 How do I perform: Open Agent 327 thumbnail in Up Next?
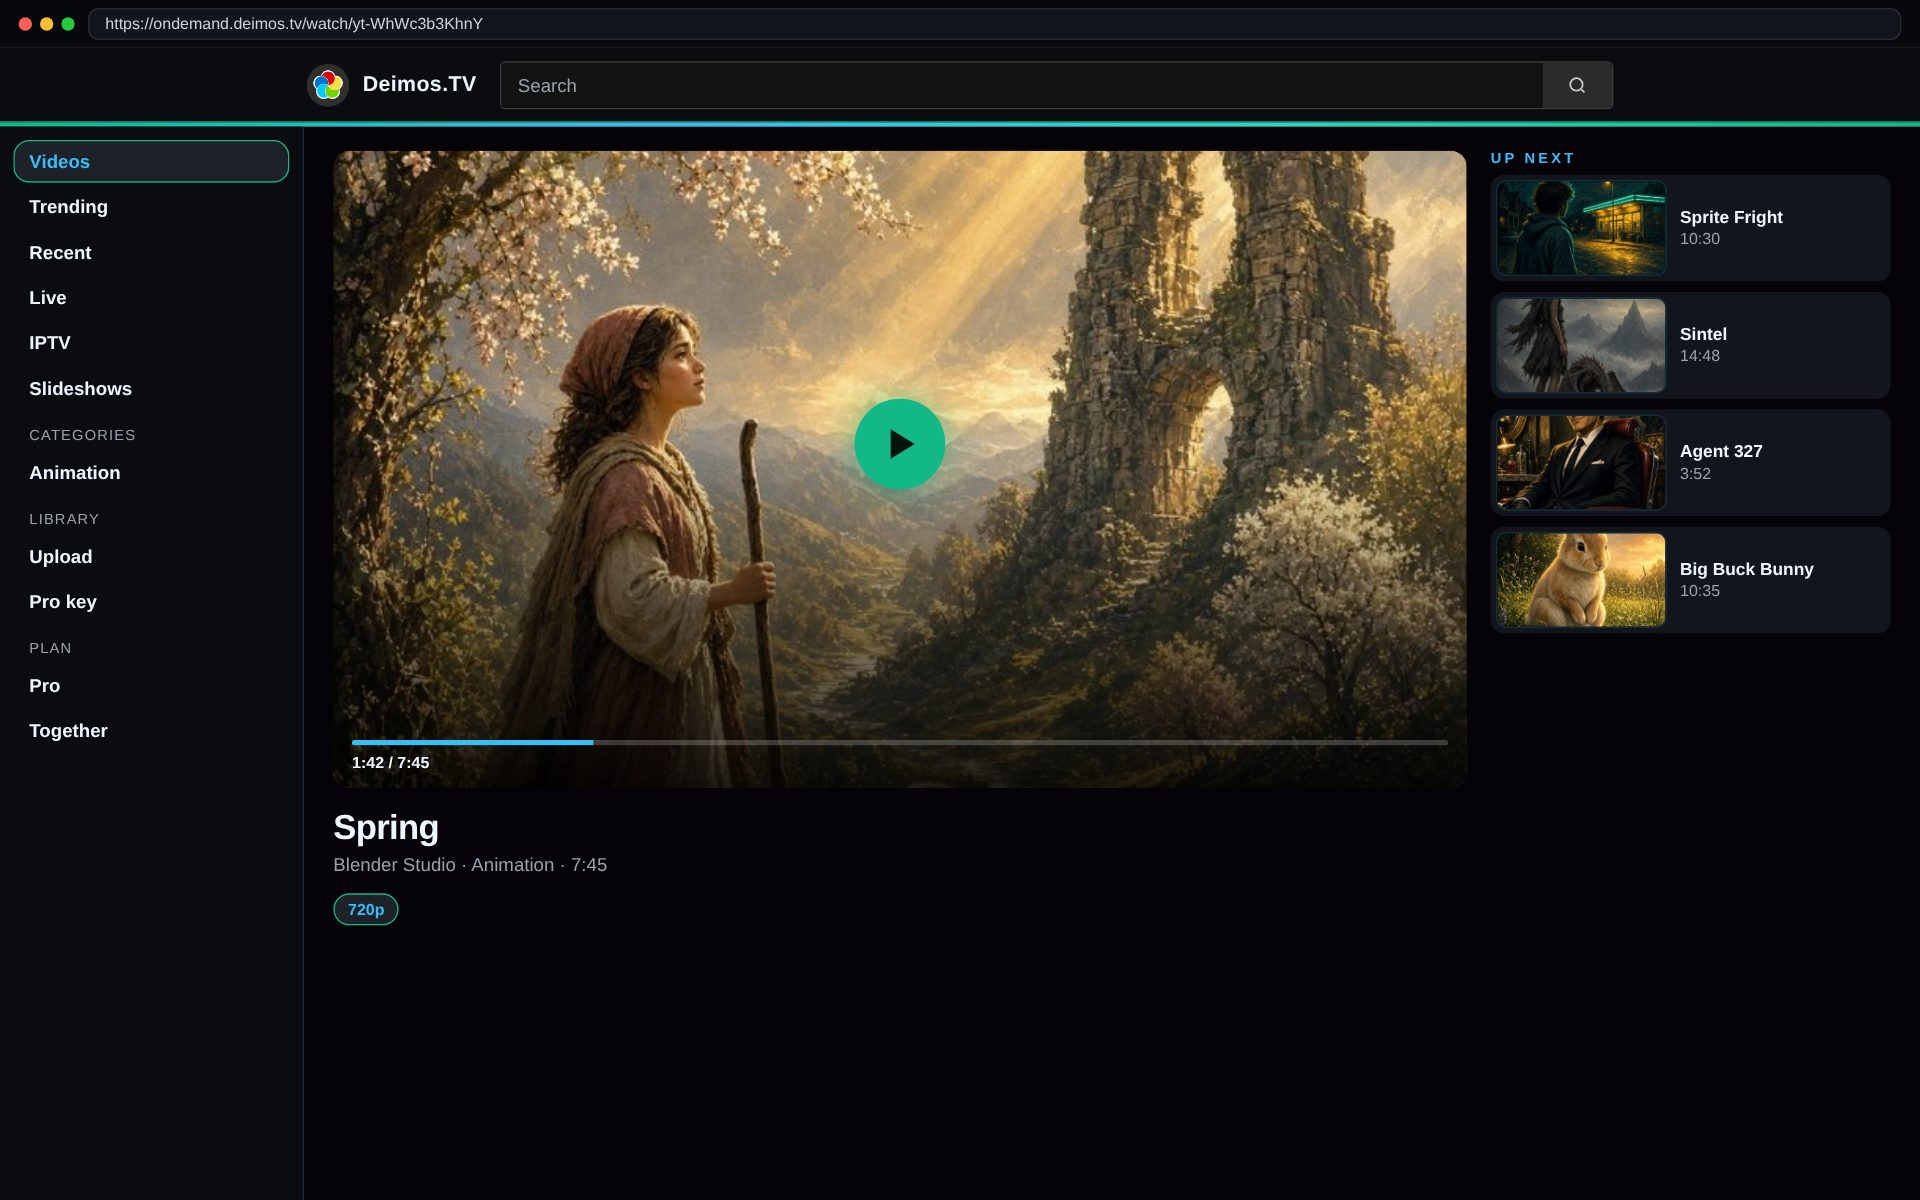click(x=1581, y=462)
